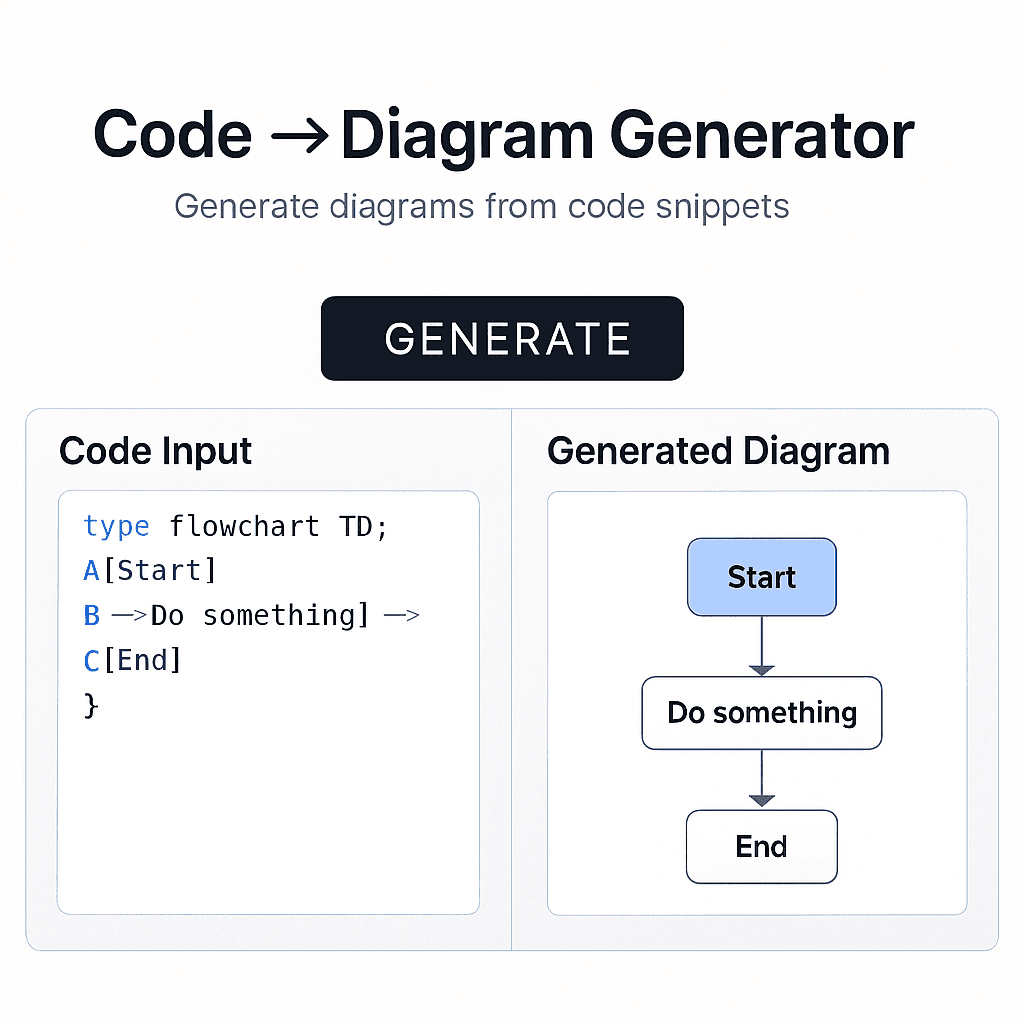This screenshot has height=1024, width=1024.
Task: Click the 'A[Start]' line in the code input
Action: (x=148, y=570)
